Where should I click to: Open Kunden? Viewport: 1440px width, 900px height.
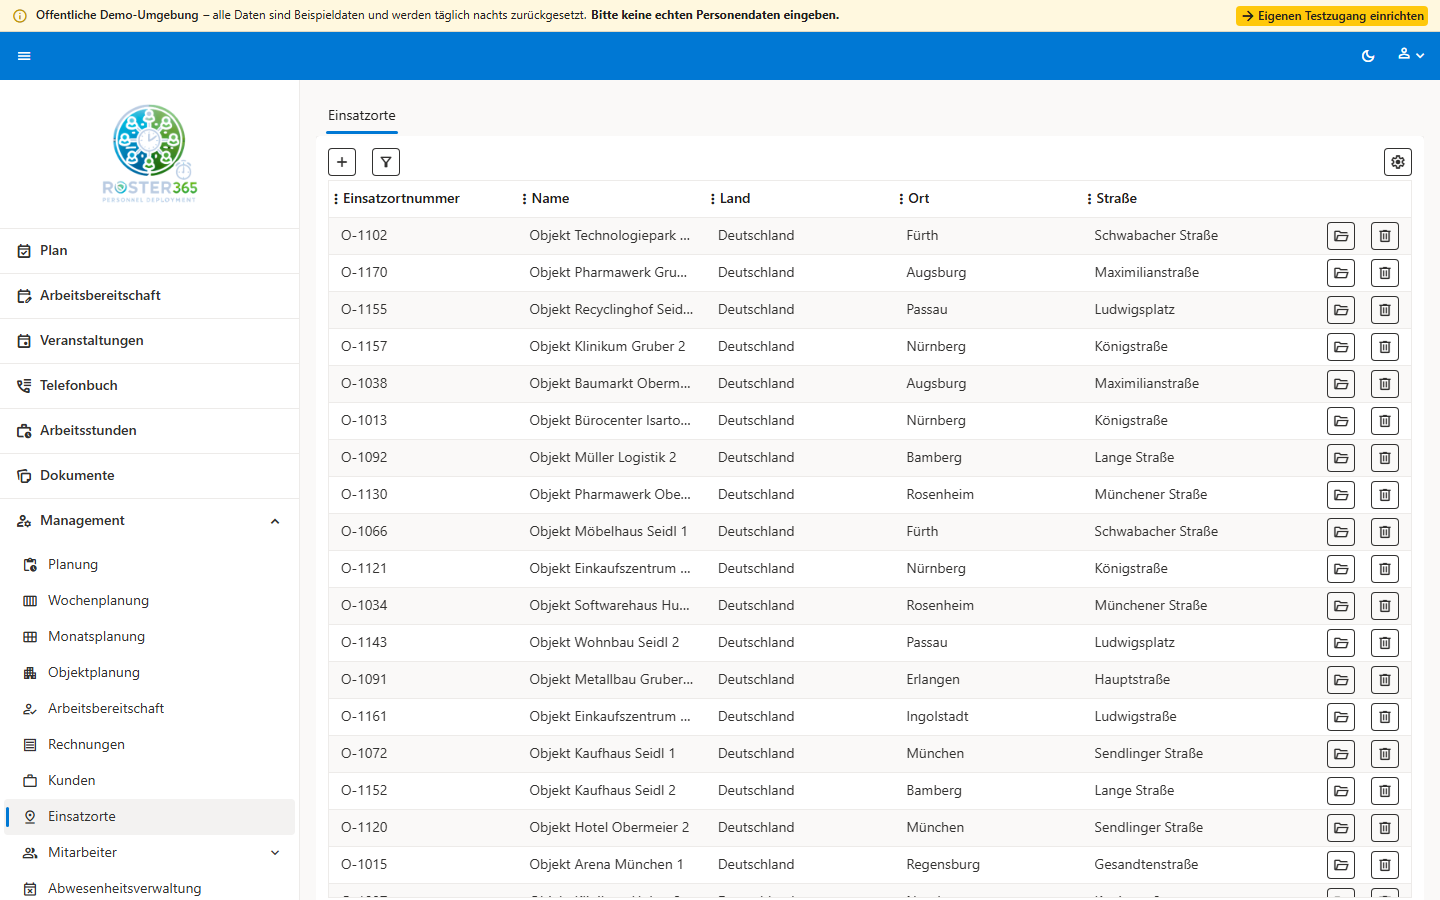tap(150, 781)
